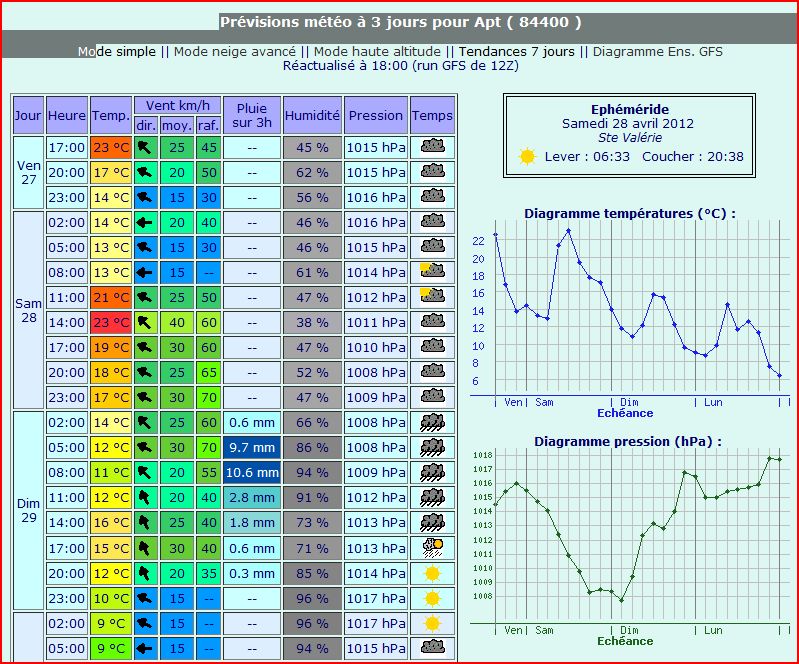Click the Diagramme pression (hPa) title
This screenshot has width=799, height=664.
pyautogui.click(x=628, y=441)
